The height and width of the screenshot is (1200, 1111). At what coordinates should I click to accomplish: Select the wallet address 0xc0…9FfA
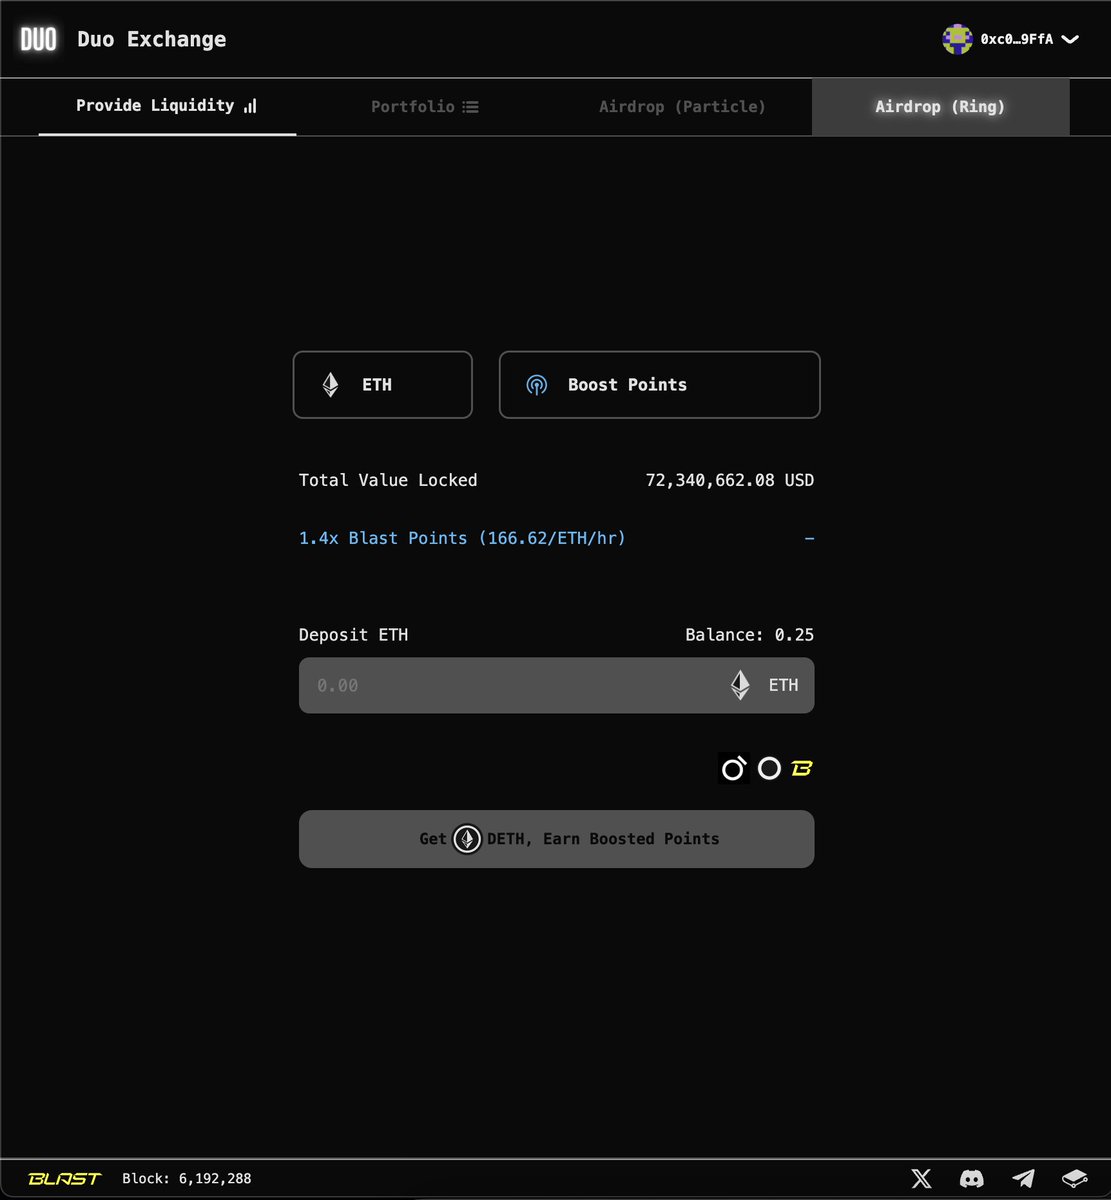1016,39
